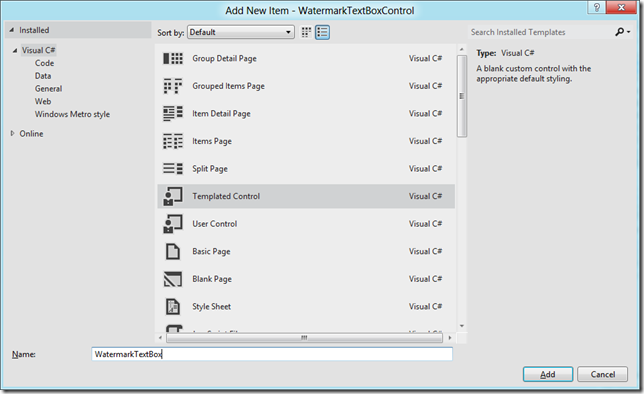644x394 pixels.
Task: Select the Items Page text label
Action: [x=212, y=141]
